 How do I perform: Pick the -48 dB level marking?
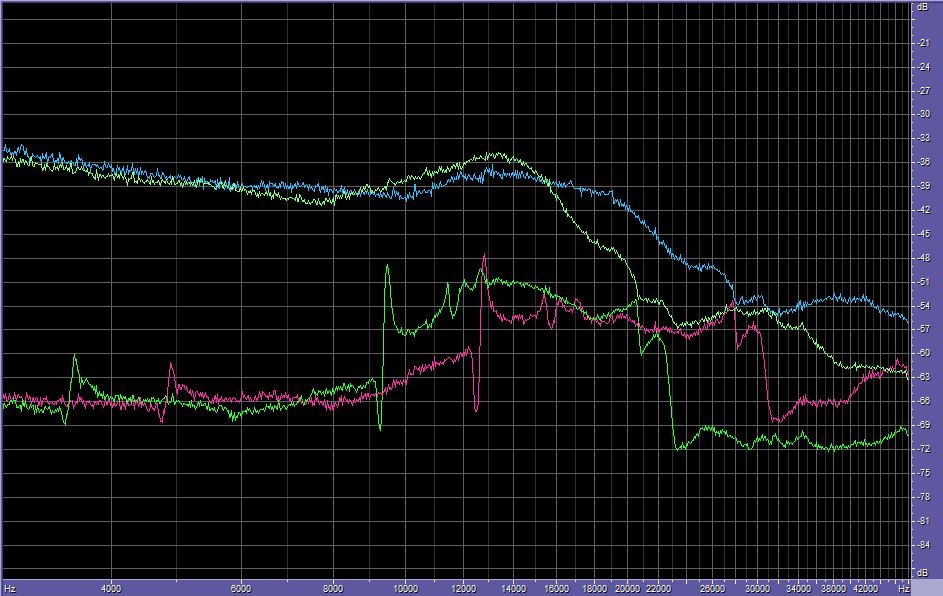(924, 258)
